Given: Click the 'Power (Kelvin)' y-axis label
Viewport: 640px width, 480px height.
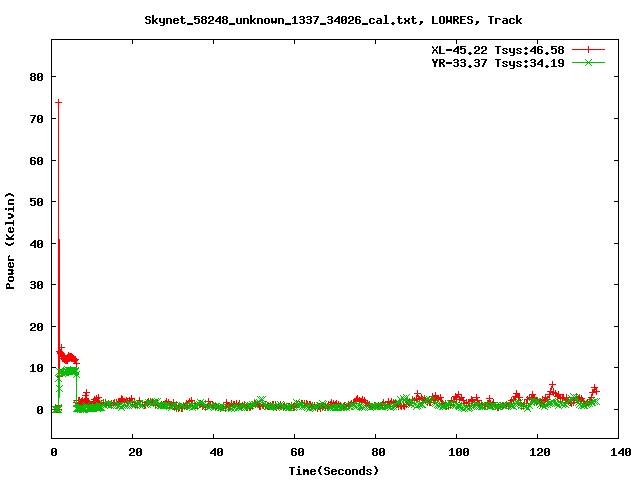Looking at the screenshot, I should (10, 241).
